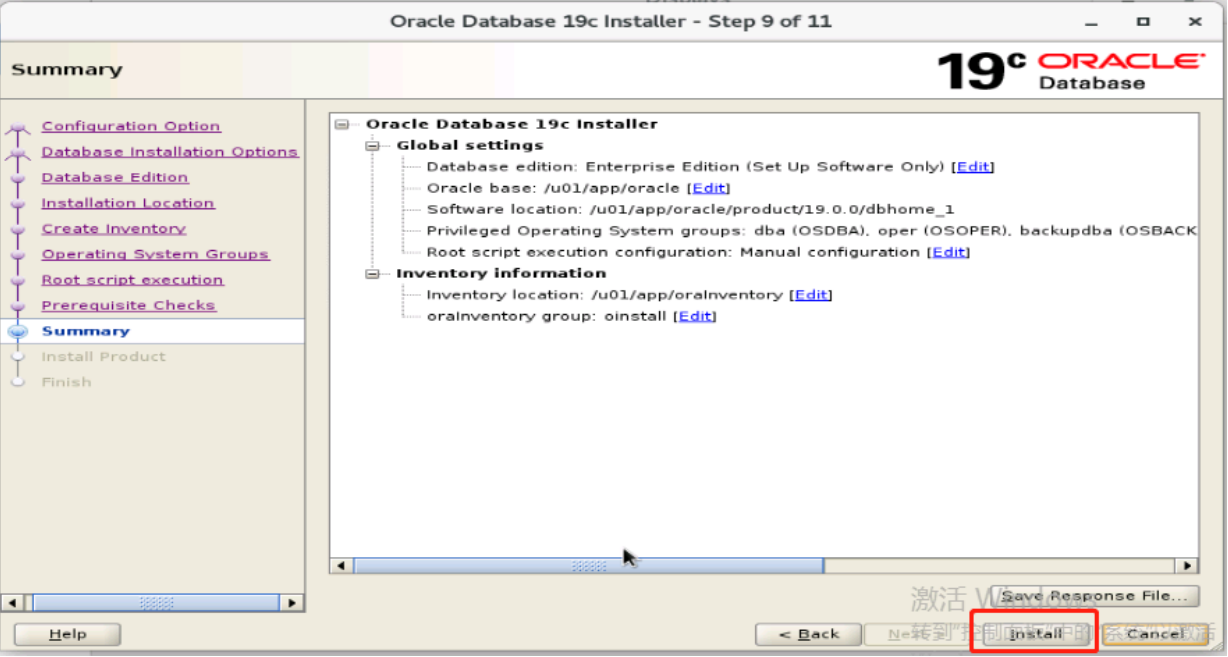
Task: Click the Help button
Action: 67,634
